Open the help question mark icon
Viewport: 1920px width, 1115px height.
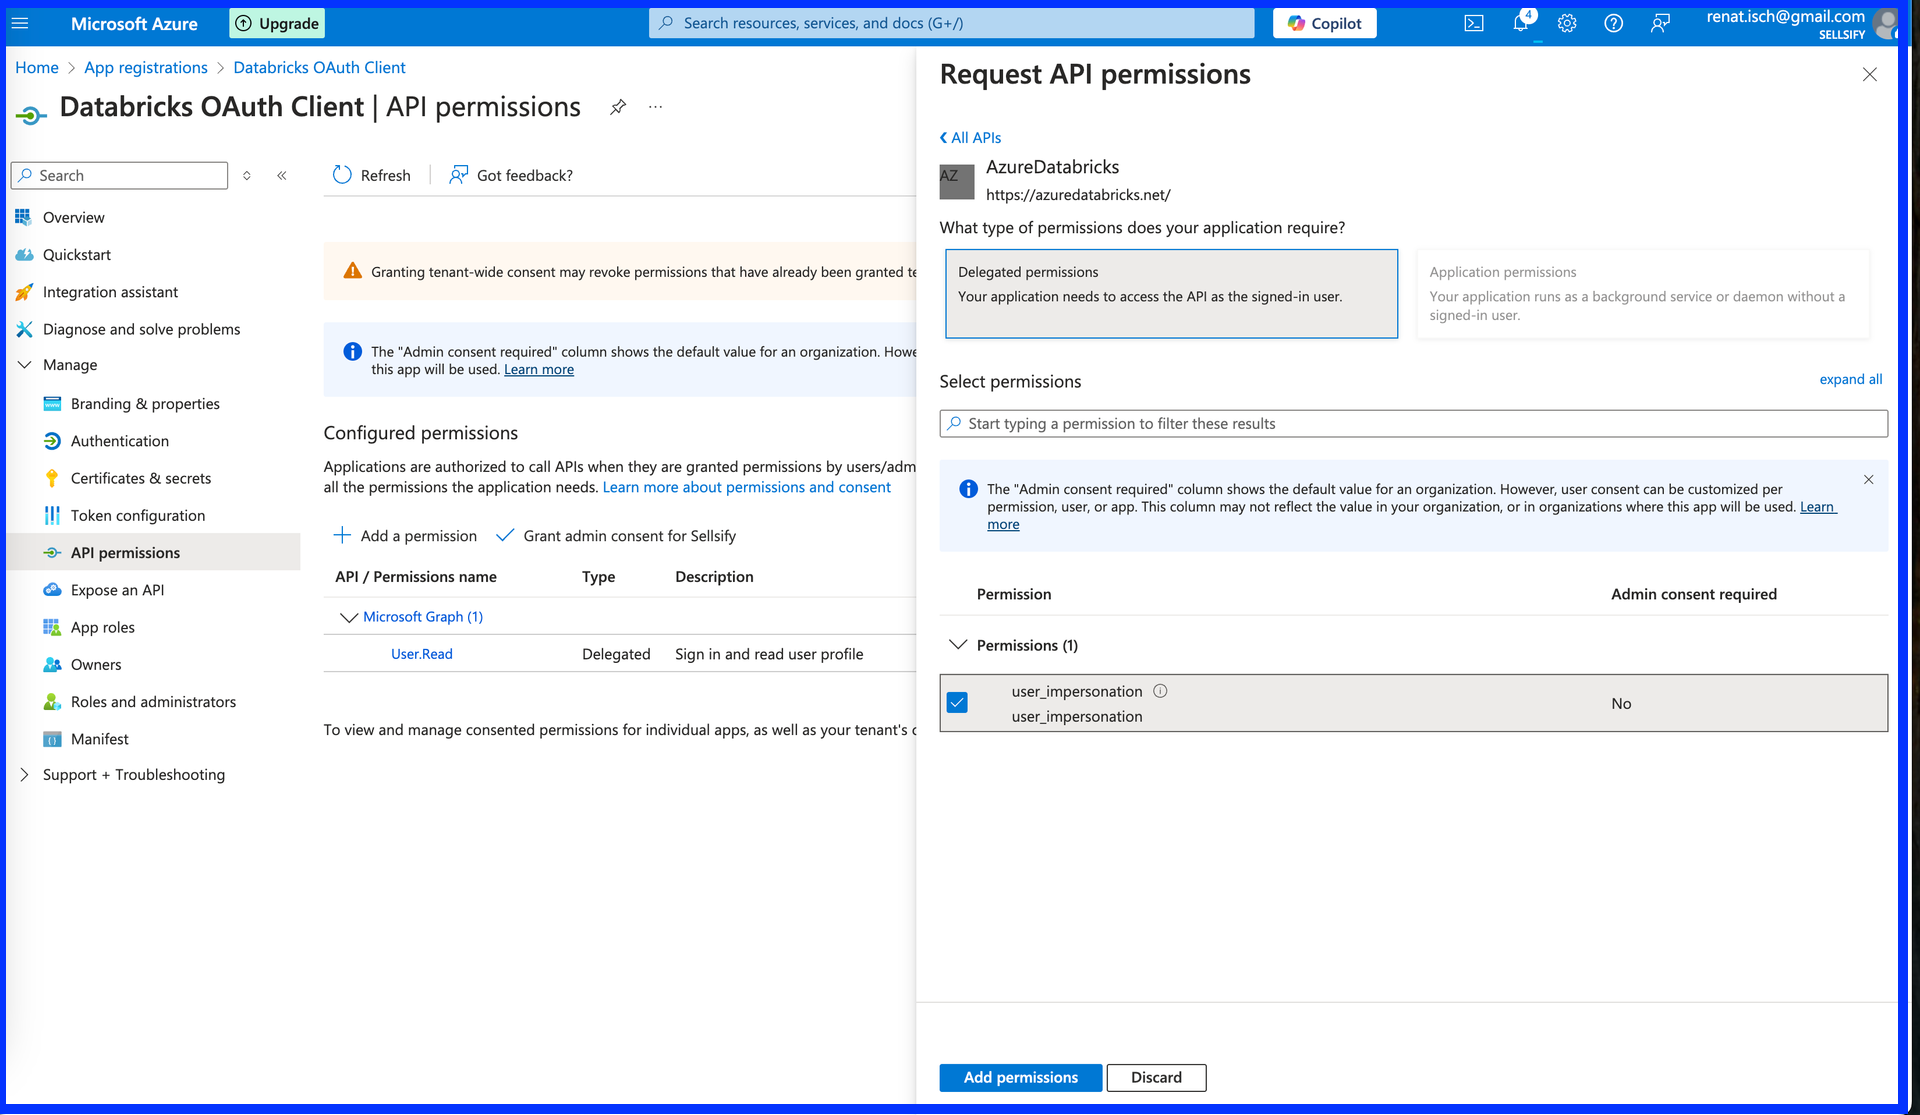(x=1613, y=23)
